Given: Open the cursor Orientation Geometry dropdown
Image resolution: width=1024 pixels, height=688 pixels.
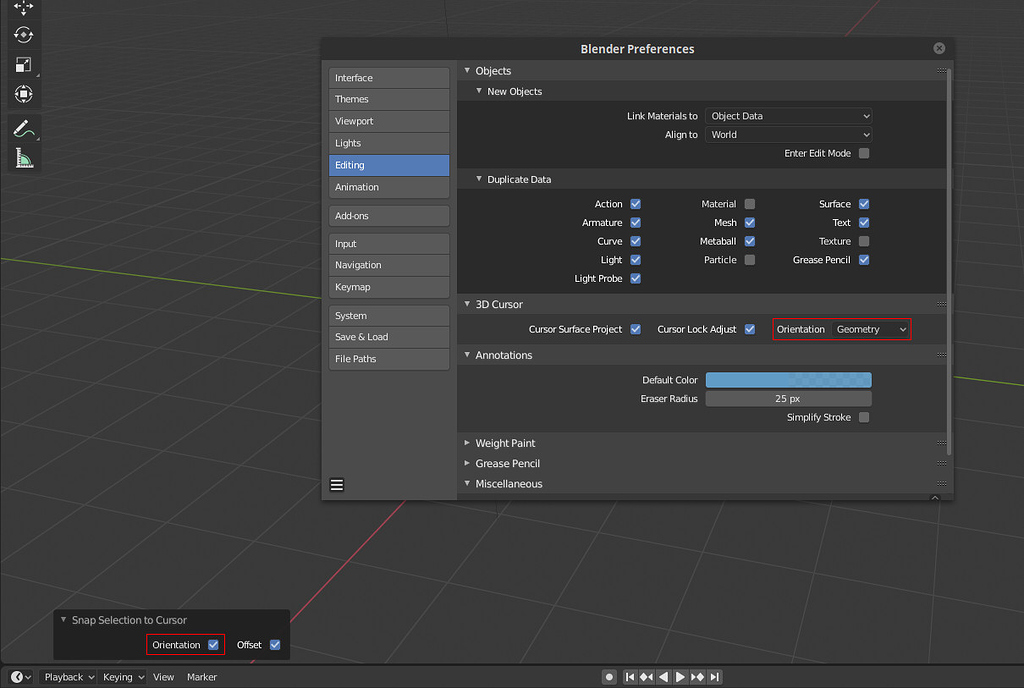Looking at the screenshot, I should 871,329.
